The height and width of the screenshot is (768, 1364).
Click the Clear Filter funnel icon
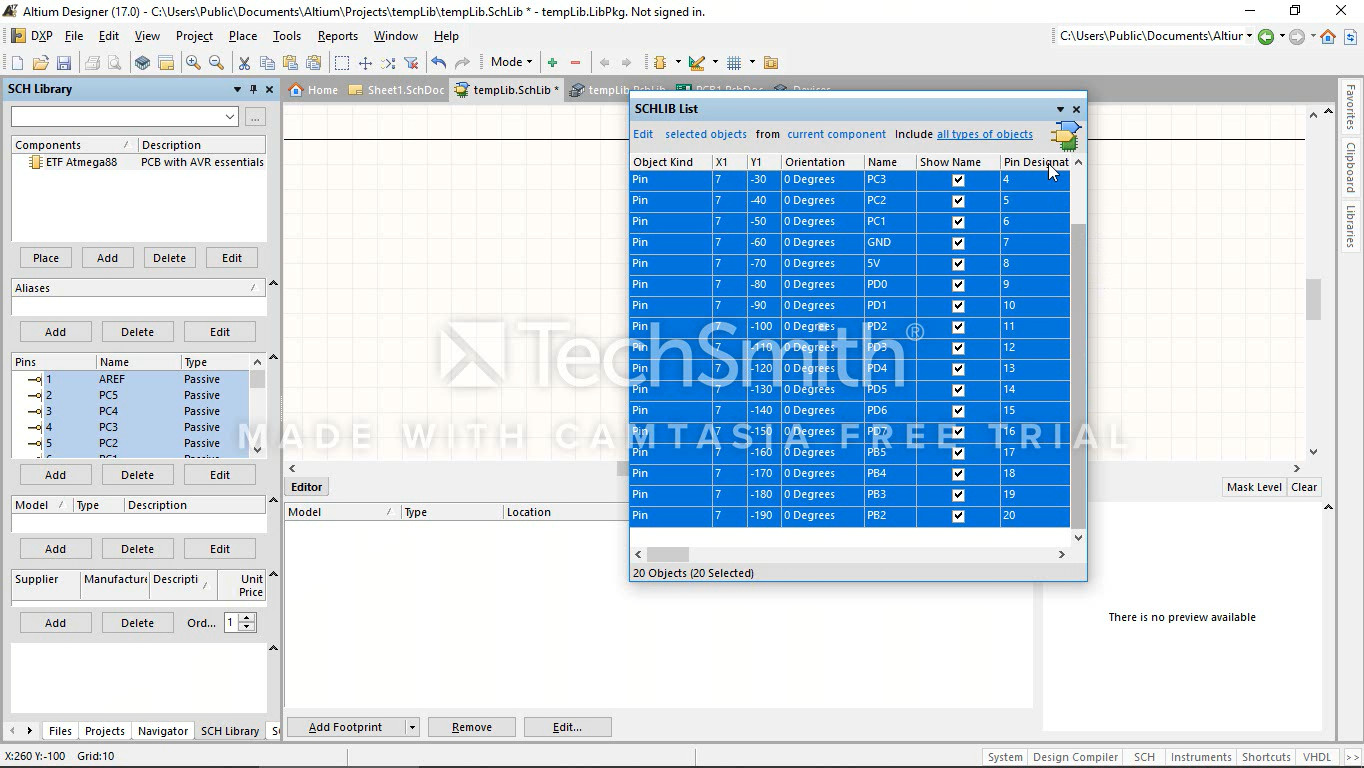(410, 63)
